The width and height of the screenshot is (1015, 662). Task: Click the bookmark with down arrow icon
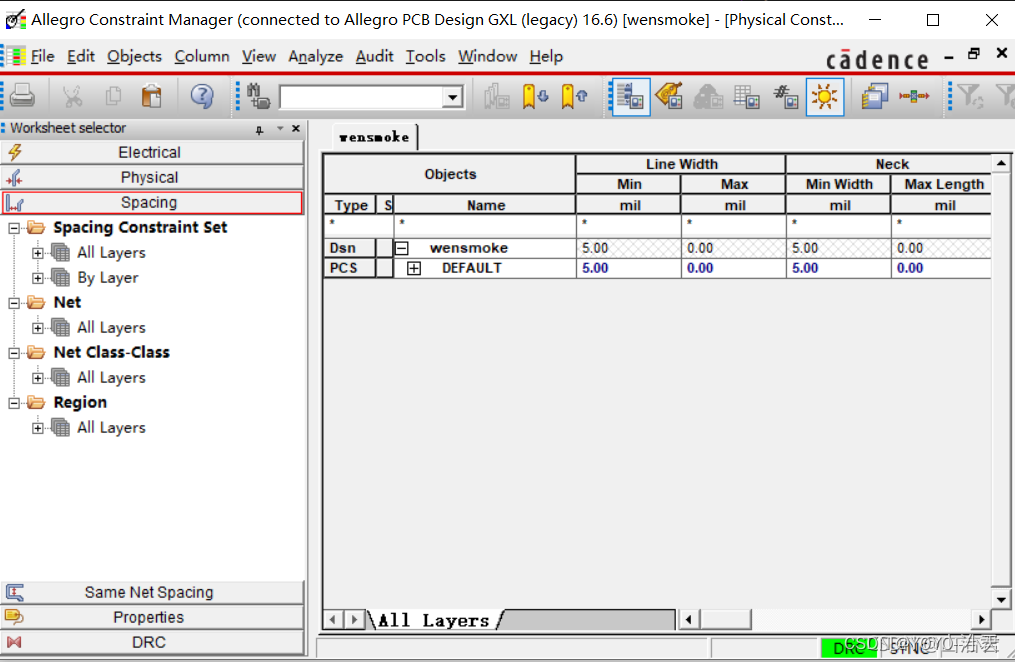[x=535, y=97]
